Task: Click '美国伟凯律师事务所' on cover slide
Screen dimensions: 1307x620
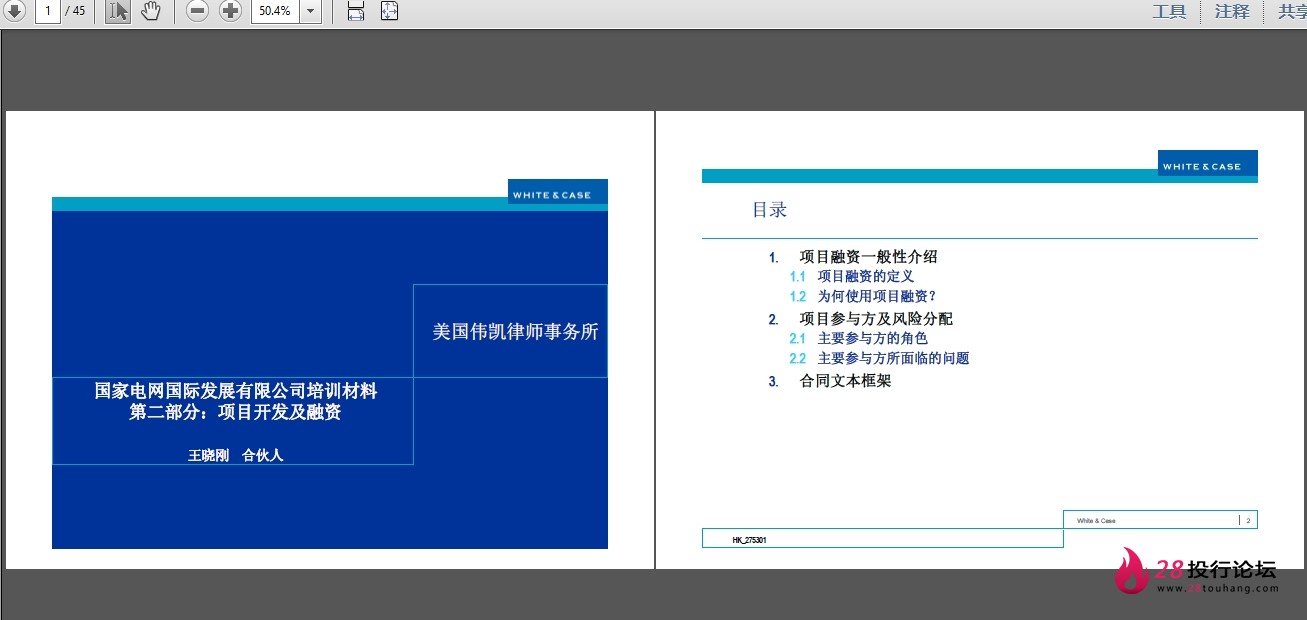Action: point(515,332)
